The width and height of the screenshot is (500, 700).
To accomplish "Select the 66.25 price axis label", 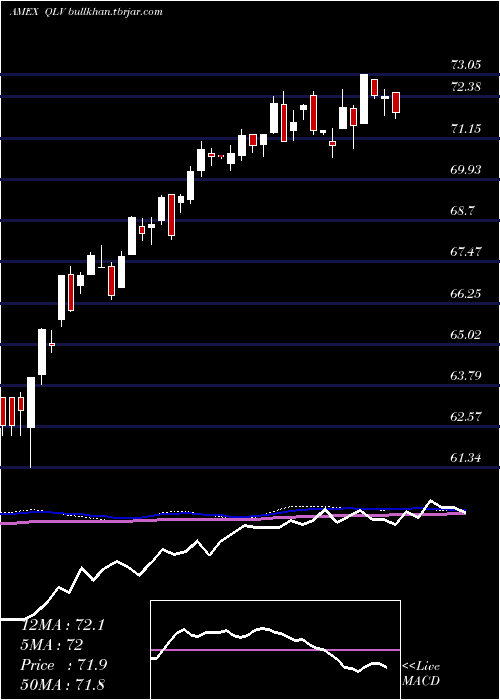I will [466, 294].
